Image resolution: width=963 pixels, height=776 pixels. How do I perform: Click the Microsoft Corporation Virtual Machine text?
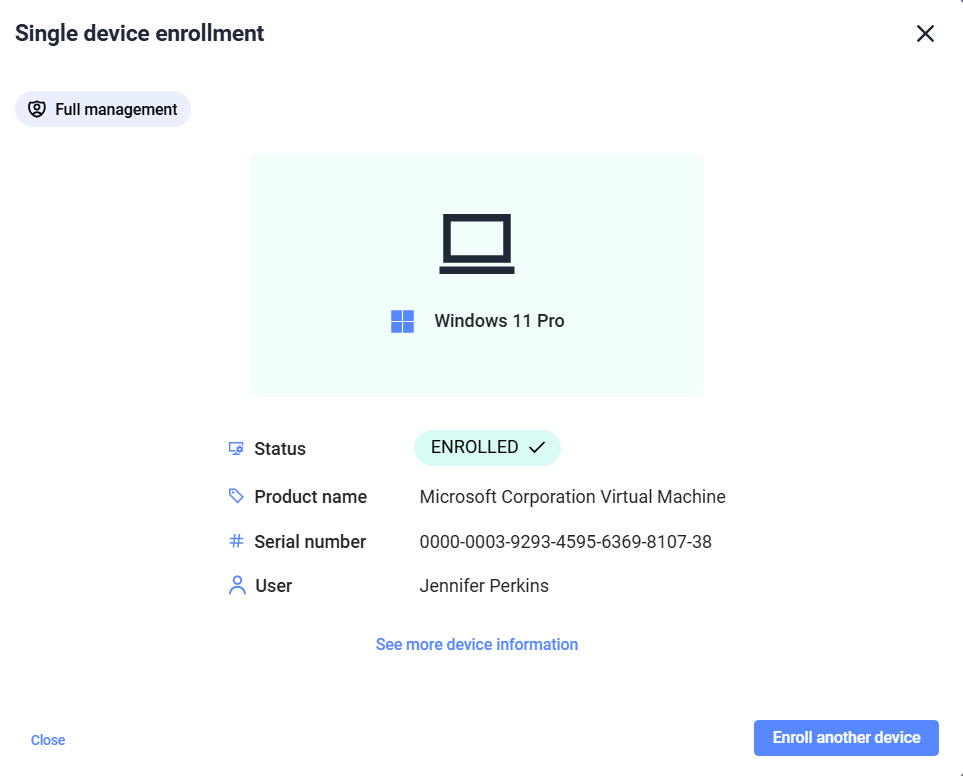click(x=572, y=497)
